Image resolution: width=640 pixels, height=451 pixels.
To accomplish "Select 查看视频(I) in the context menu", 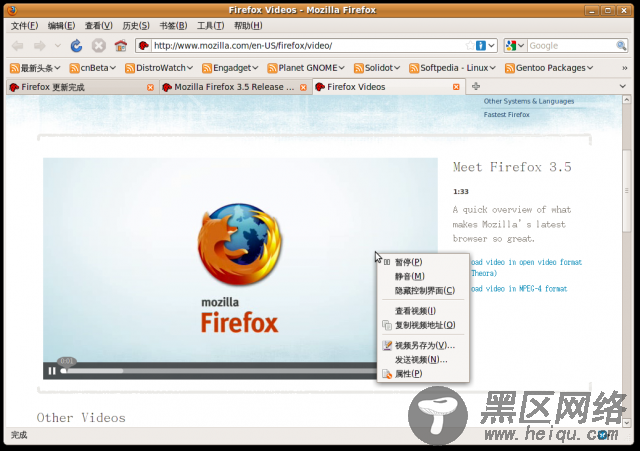I will pos(423,311).
